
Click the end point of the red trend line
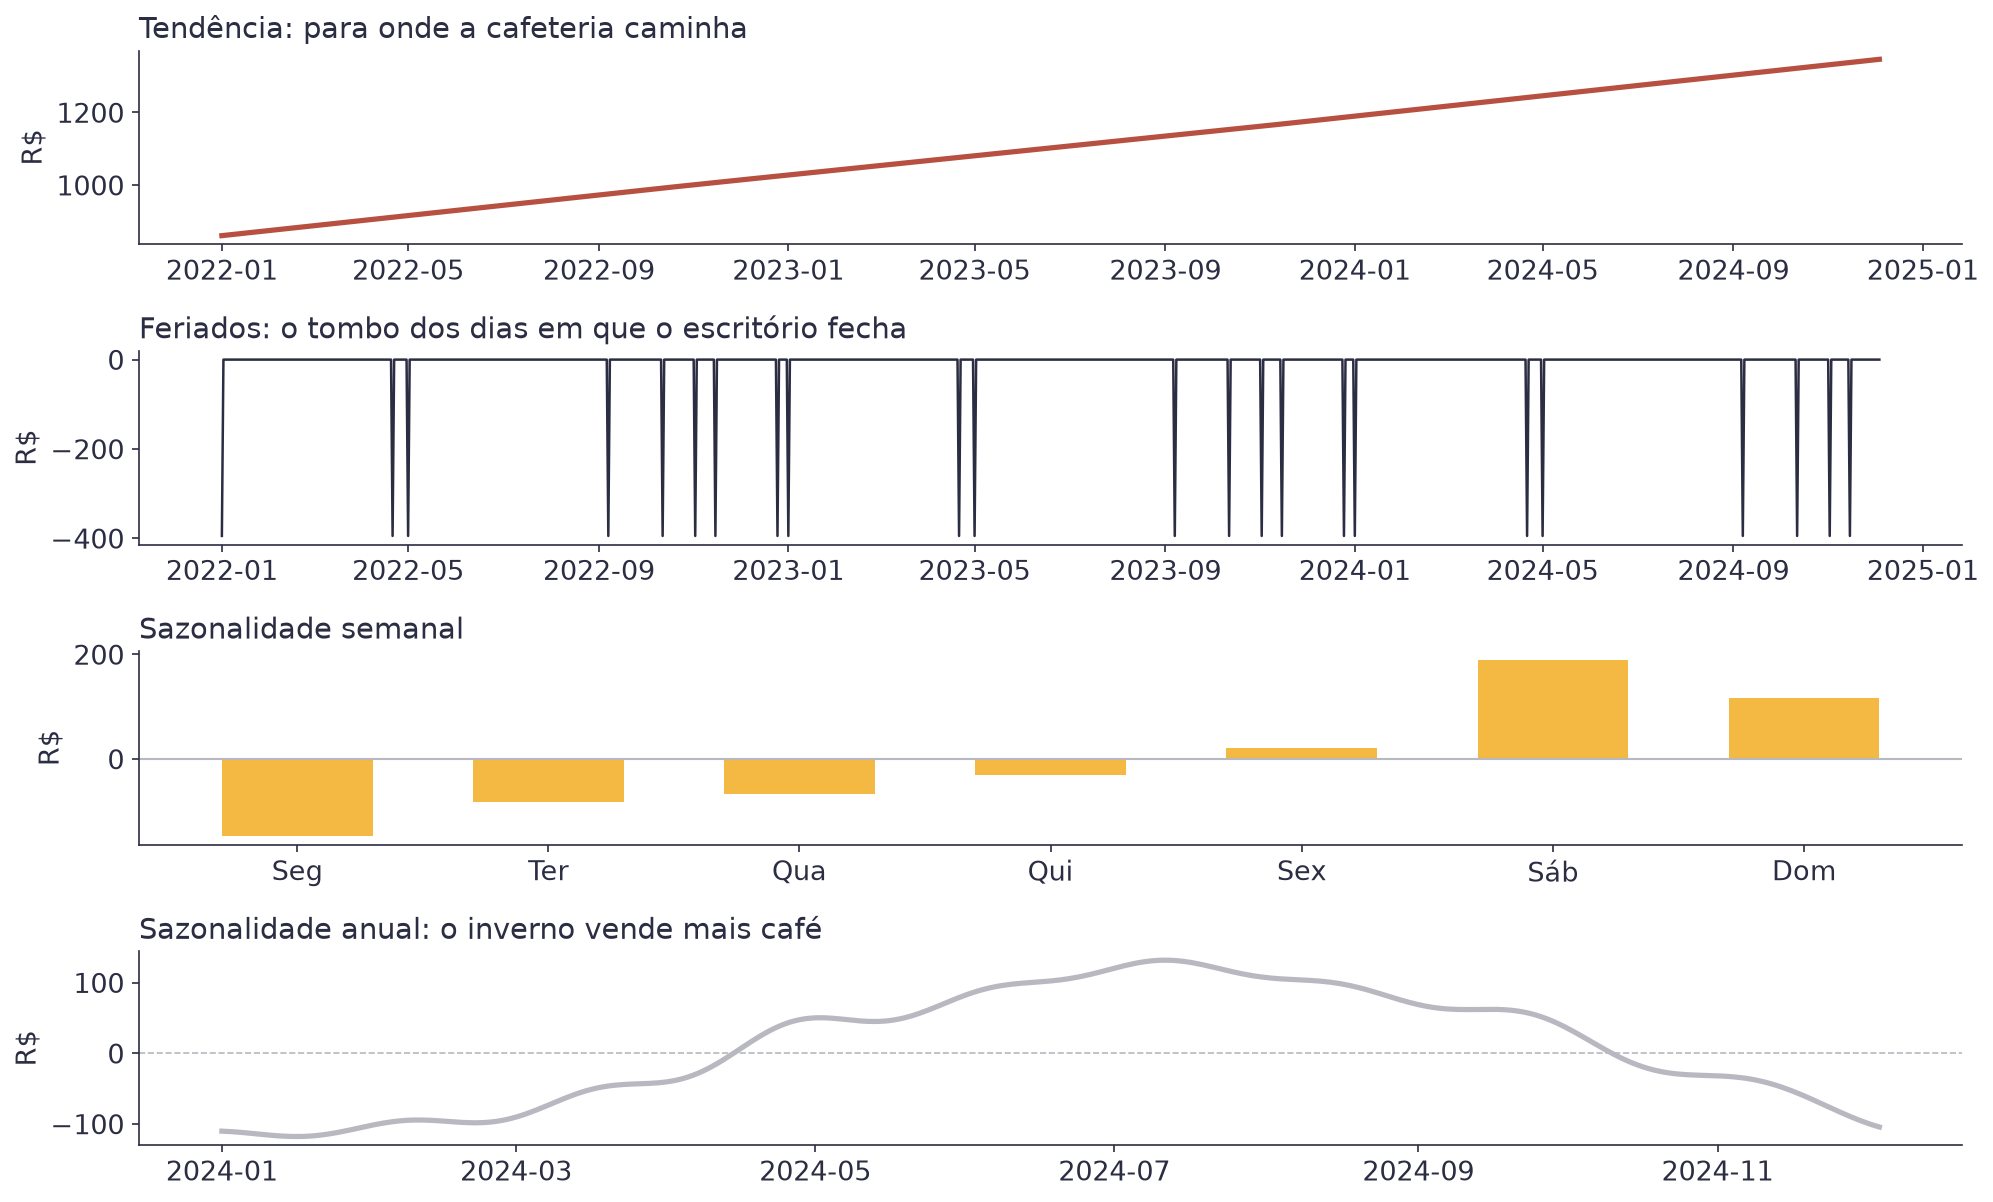coord(1880,59)
